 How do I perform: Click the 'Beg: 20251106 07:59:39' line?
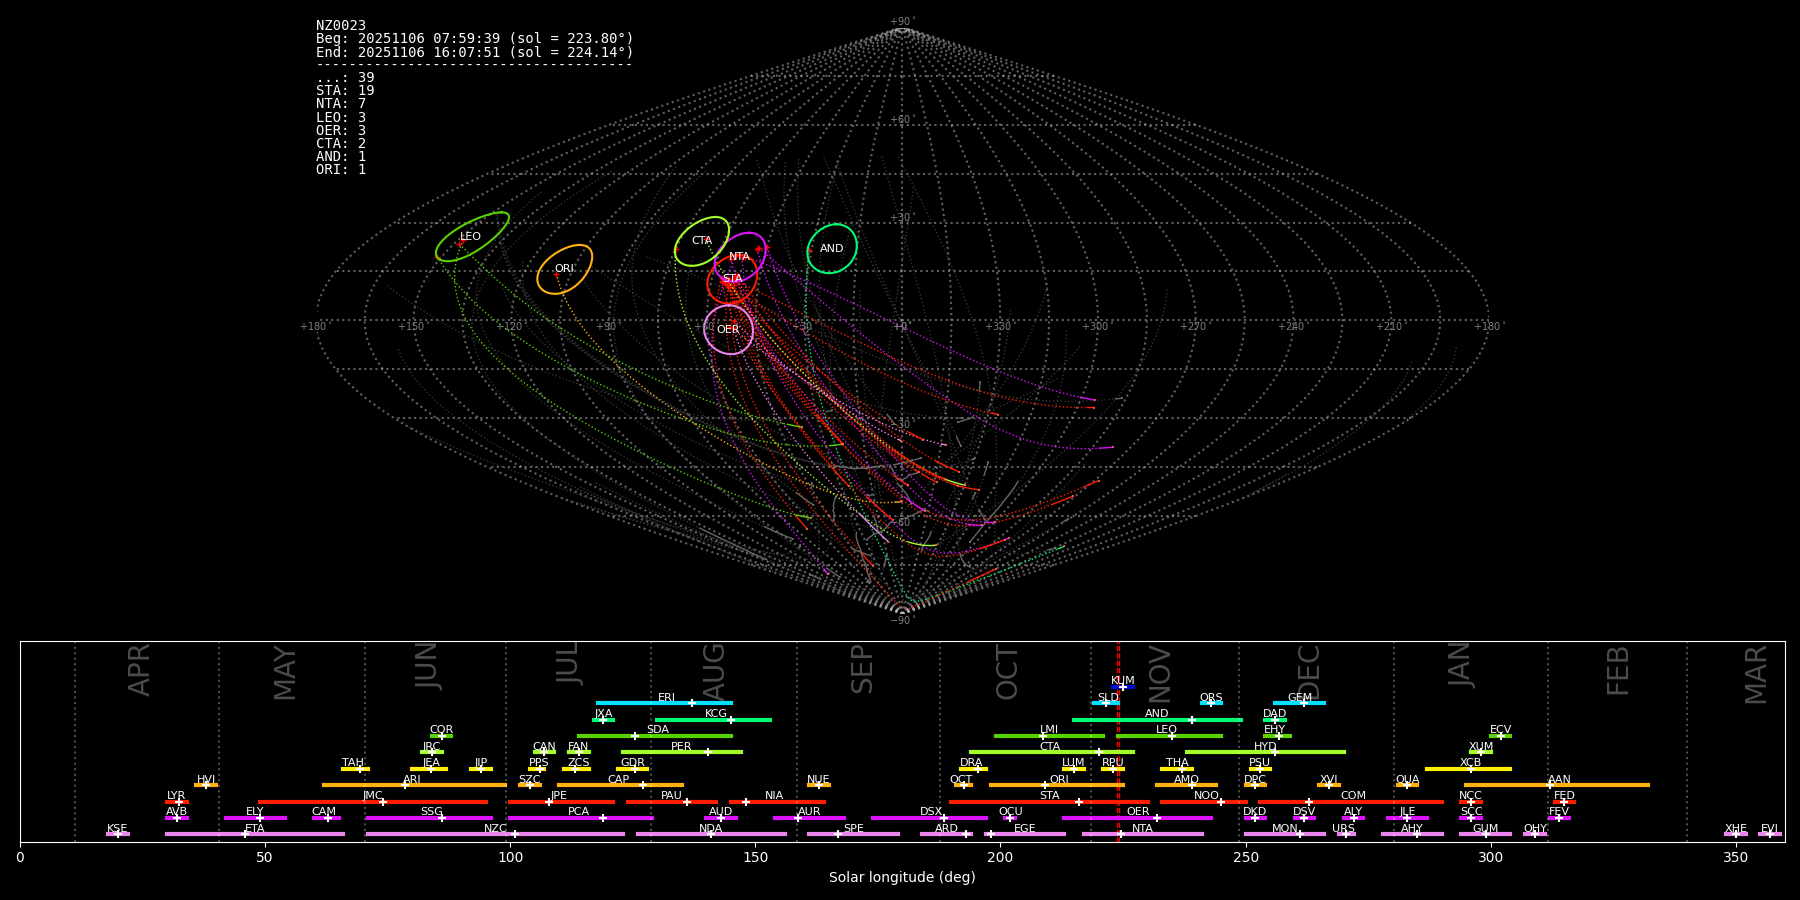(x=475, y=38)
